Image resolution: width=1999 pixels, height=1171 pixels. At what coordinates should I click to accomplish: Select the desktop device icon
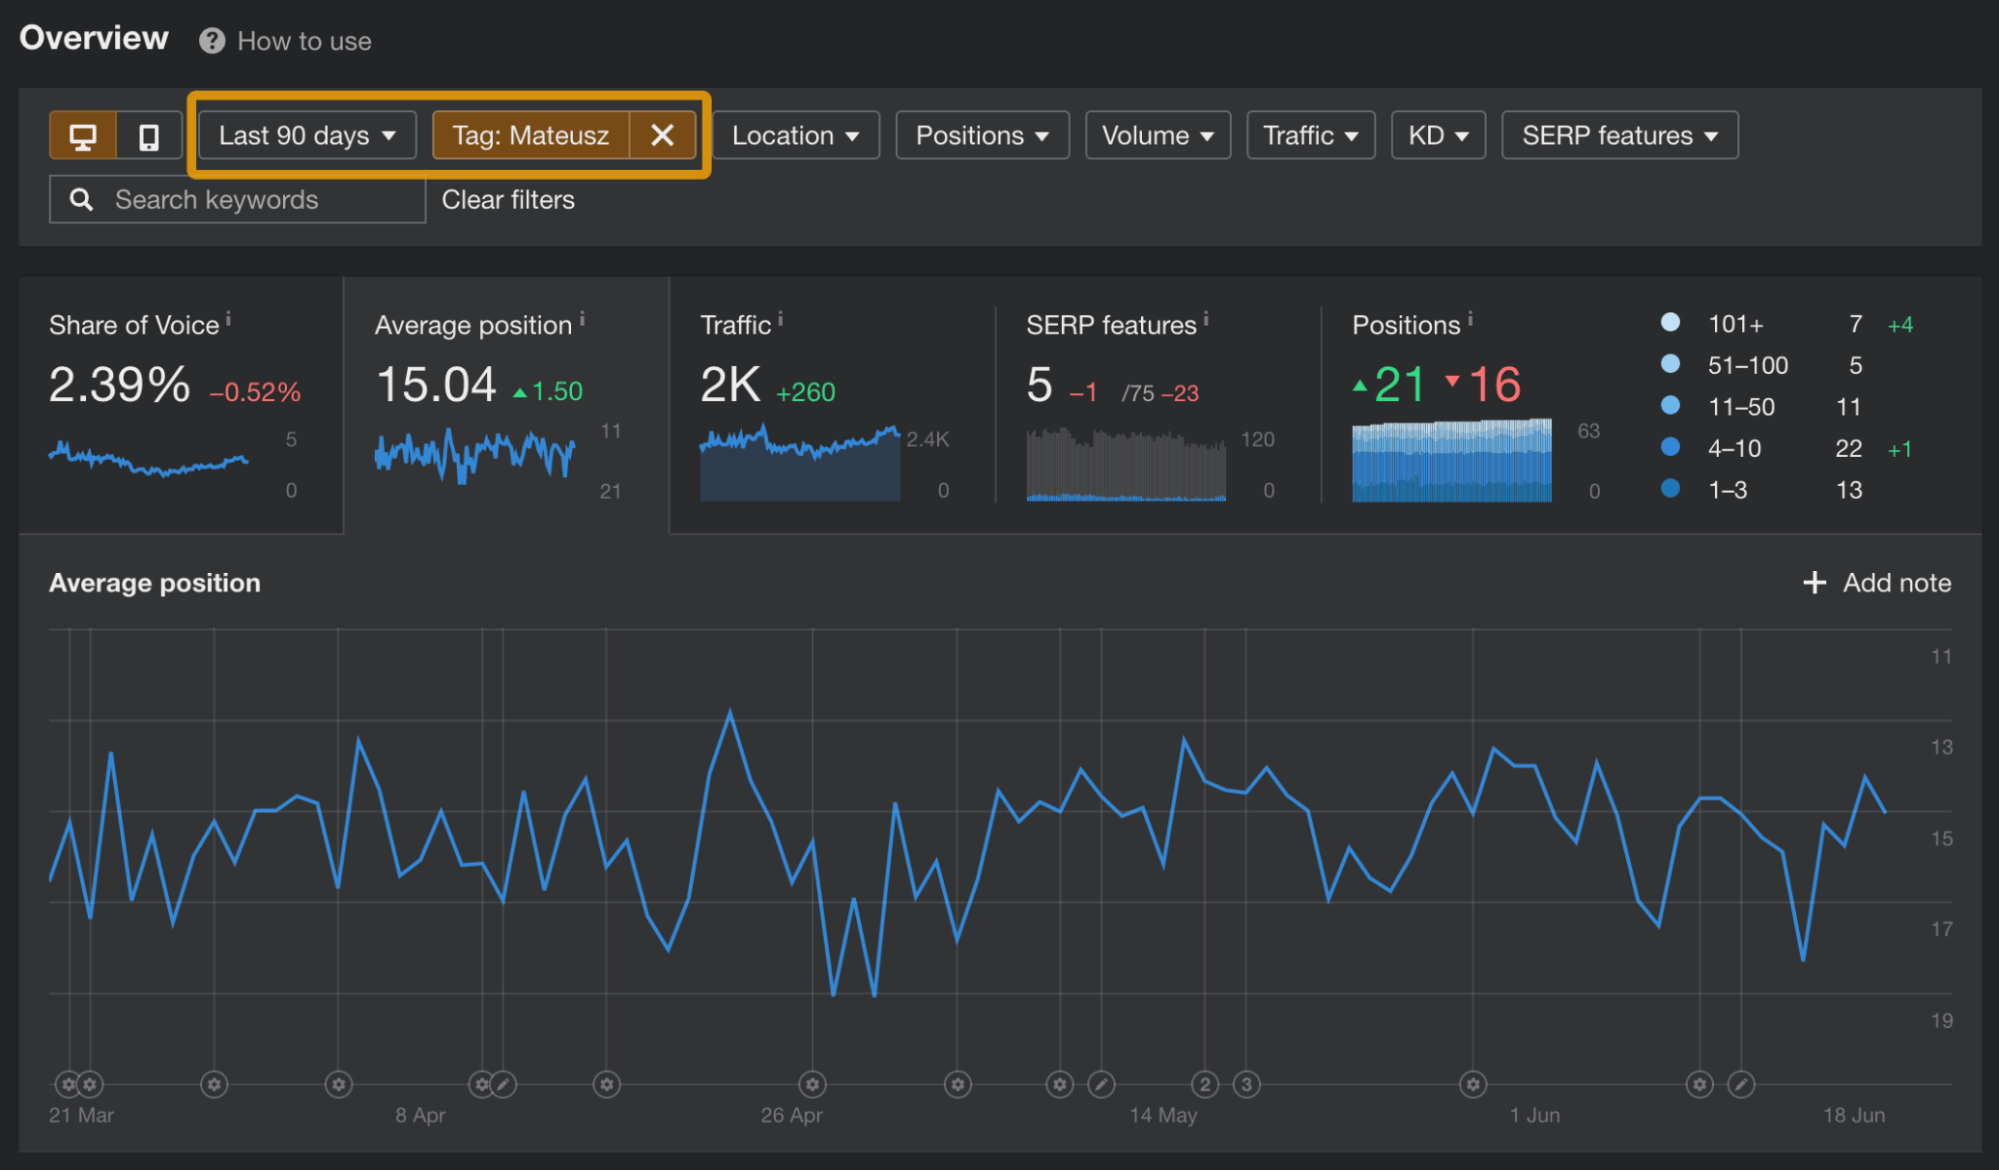tap(82, 135)
